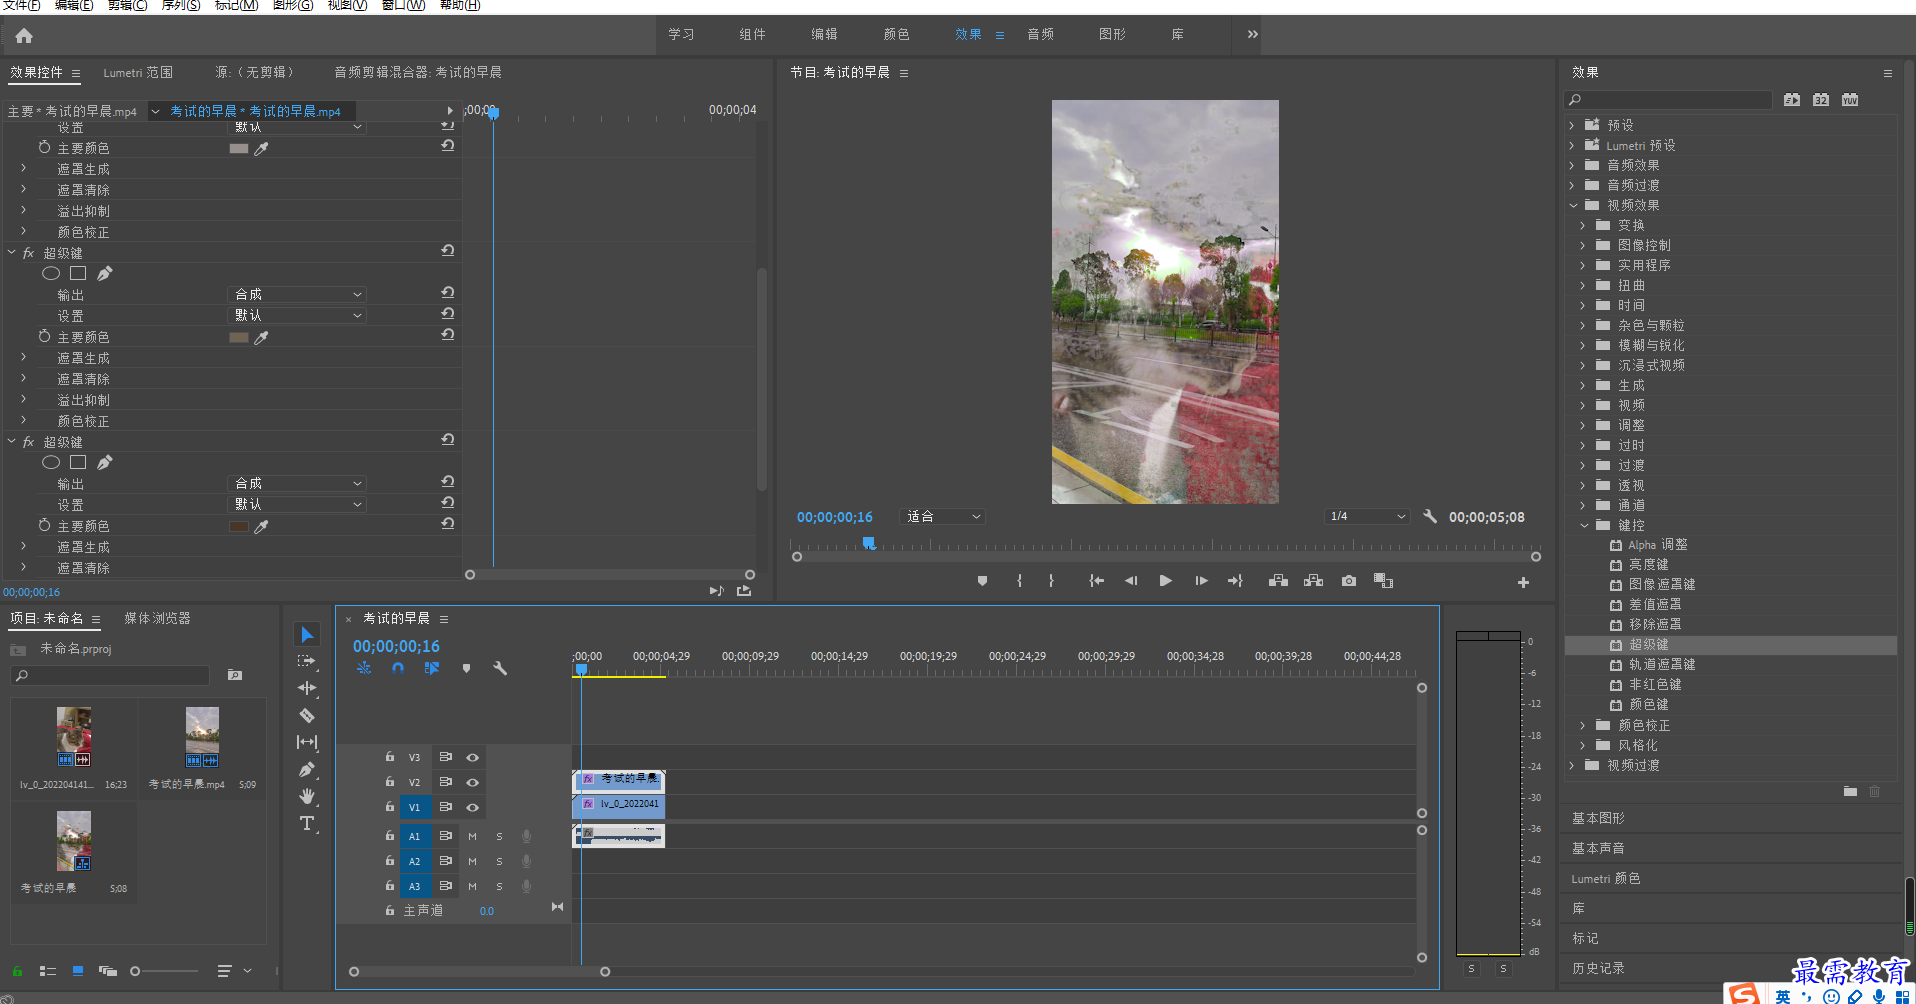
Task: Toggle the second Ultra Key fx on/off
Action: click(28, 253)
